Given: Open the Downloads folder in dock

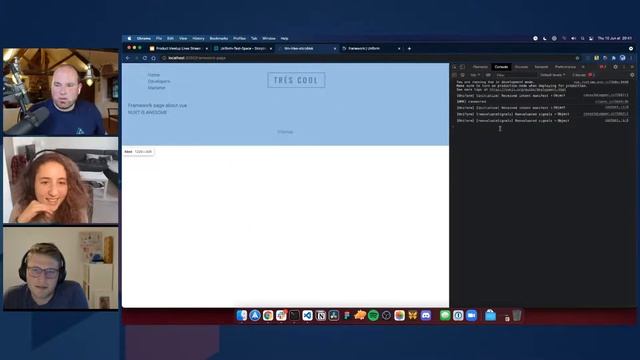Looking at the screenshot, I should tap(490, 315).
